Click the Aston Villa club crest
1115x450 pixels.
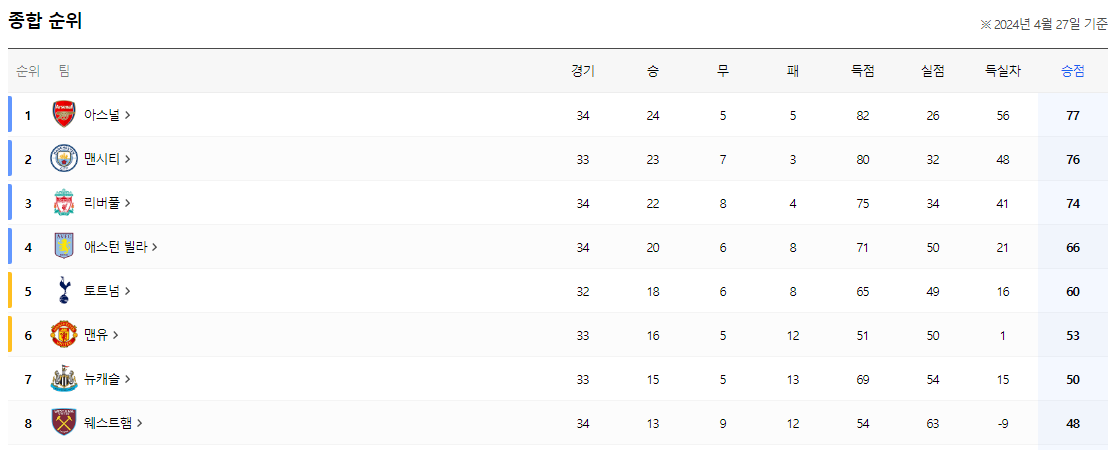coord(63,247)
